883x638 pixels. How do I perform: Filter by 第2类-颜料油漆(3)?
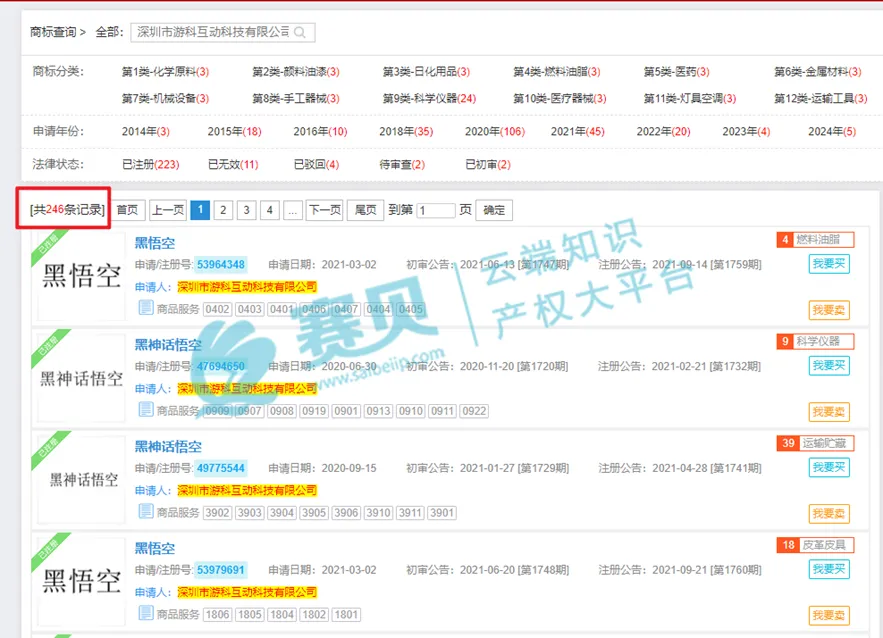click(x=296, y=72)
